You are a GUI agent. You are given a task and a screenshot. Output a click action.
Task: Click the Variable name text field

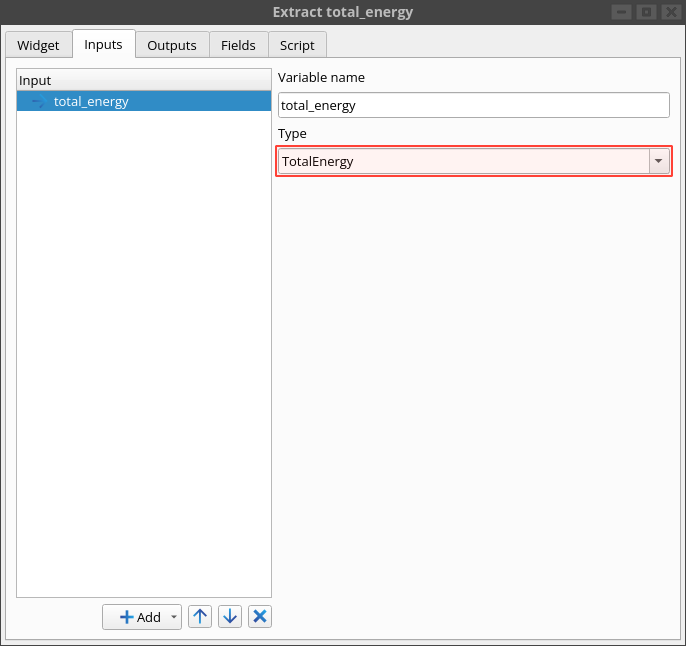point(474,105)
